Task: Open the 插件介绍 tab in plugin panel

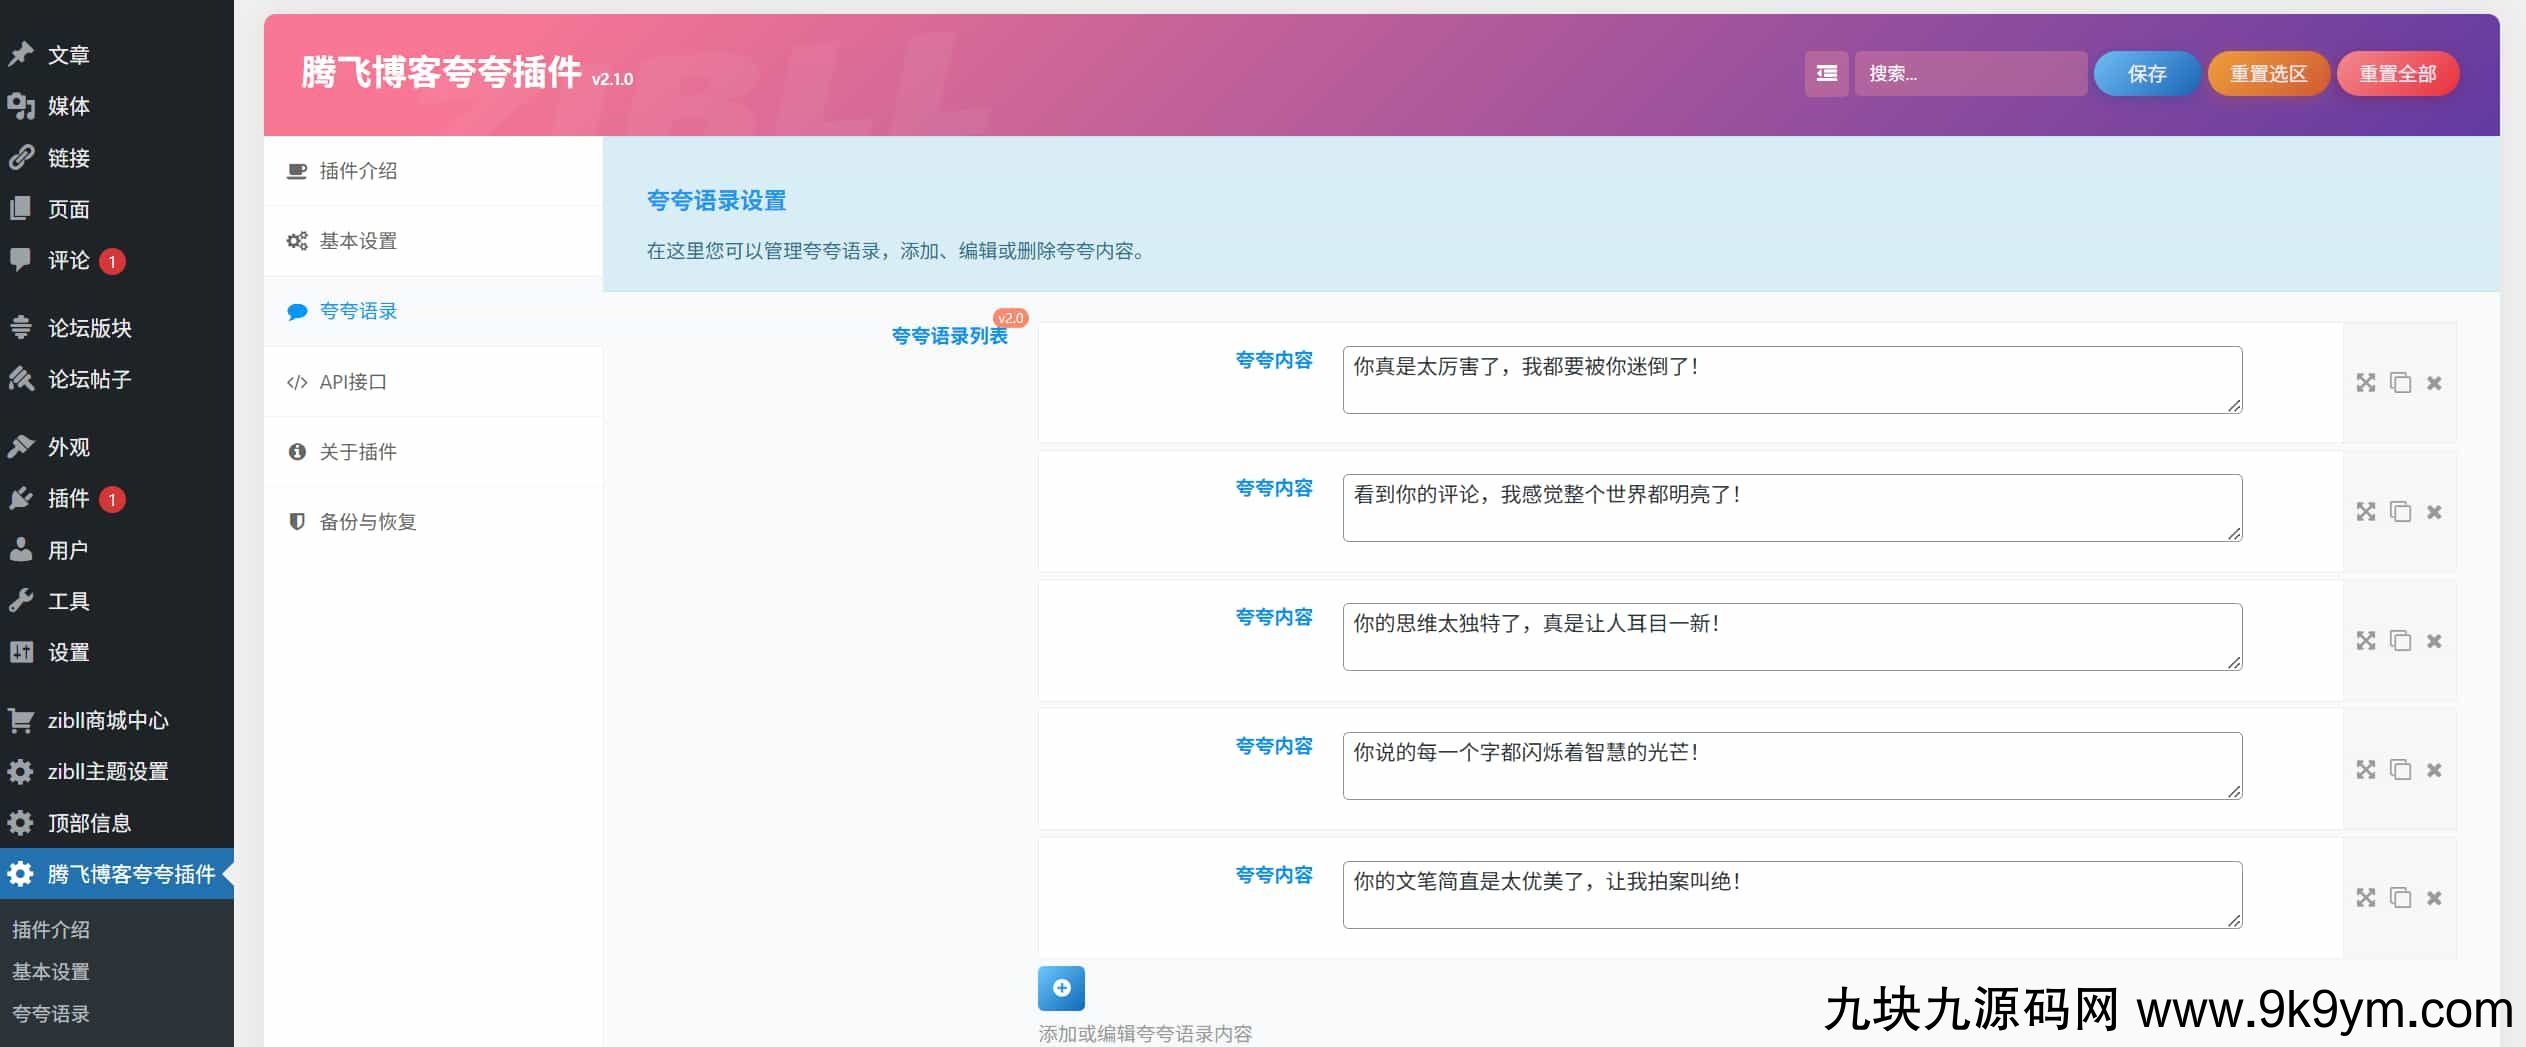Action: 358,171
